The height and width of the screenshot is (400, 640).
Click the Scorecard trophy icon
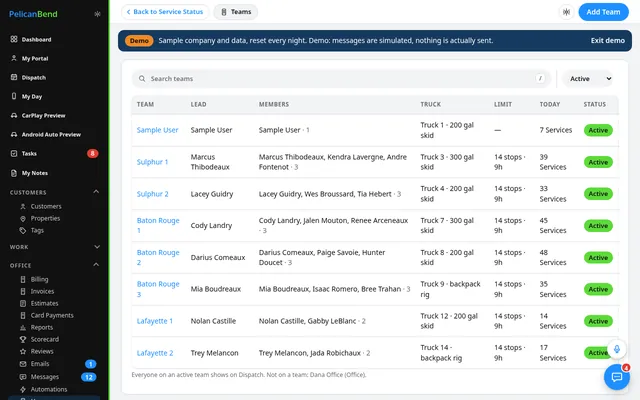(23, 339)
